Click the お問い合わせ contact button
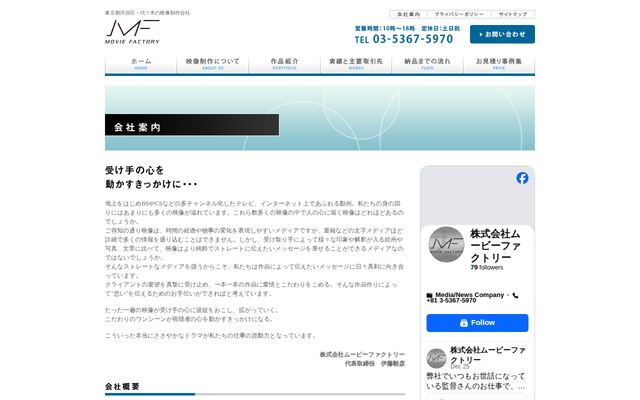 502,34
